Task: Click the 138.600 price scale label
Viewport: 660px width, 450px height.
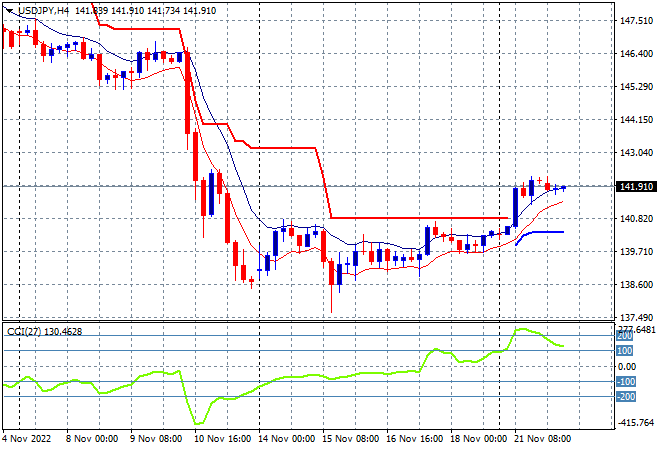Action: [636, 285]
